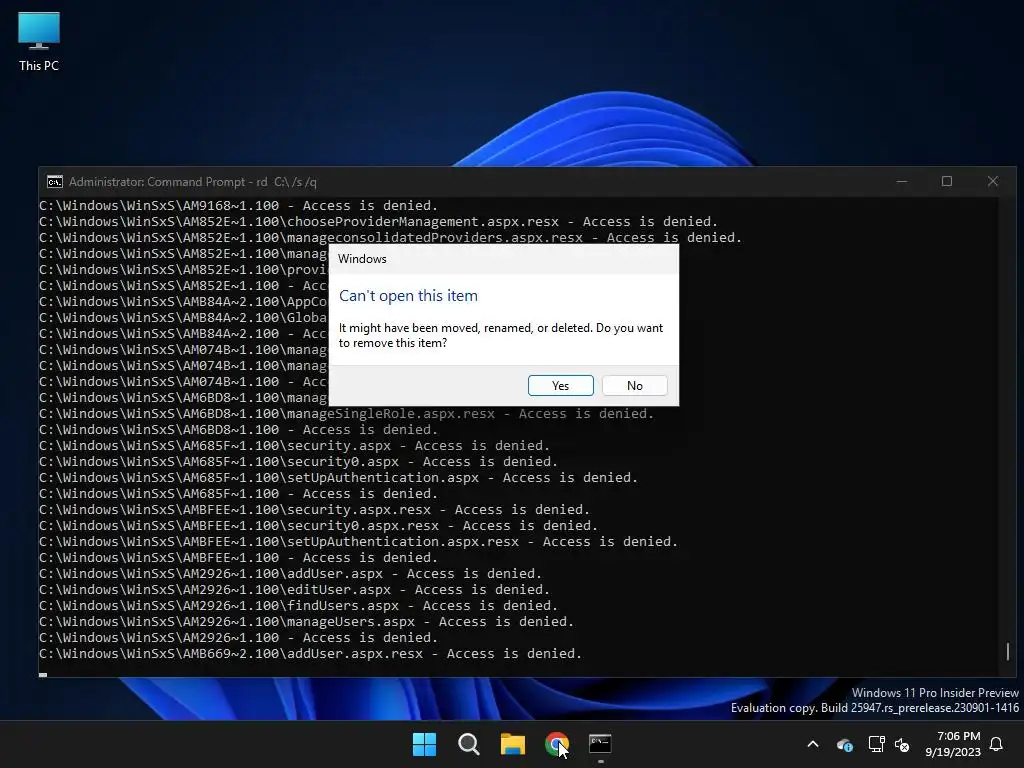
Task: Open the Windows Start menu
Action: tap(424, 744)
